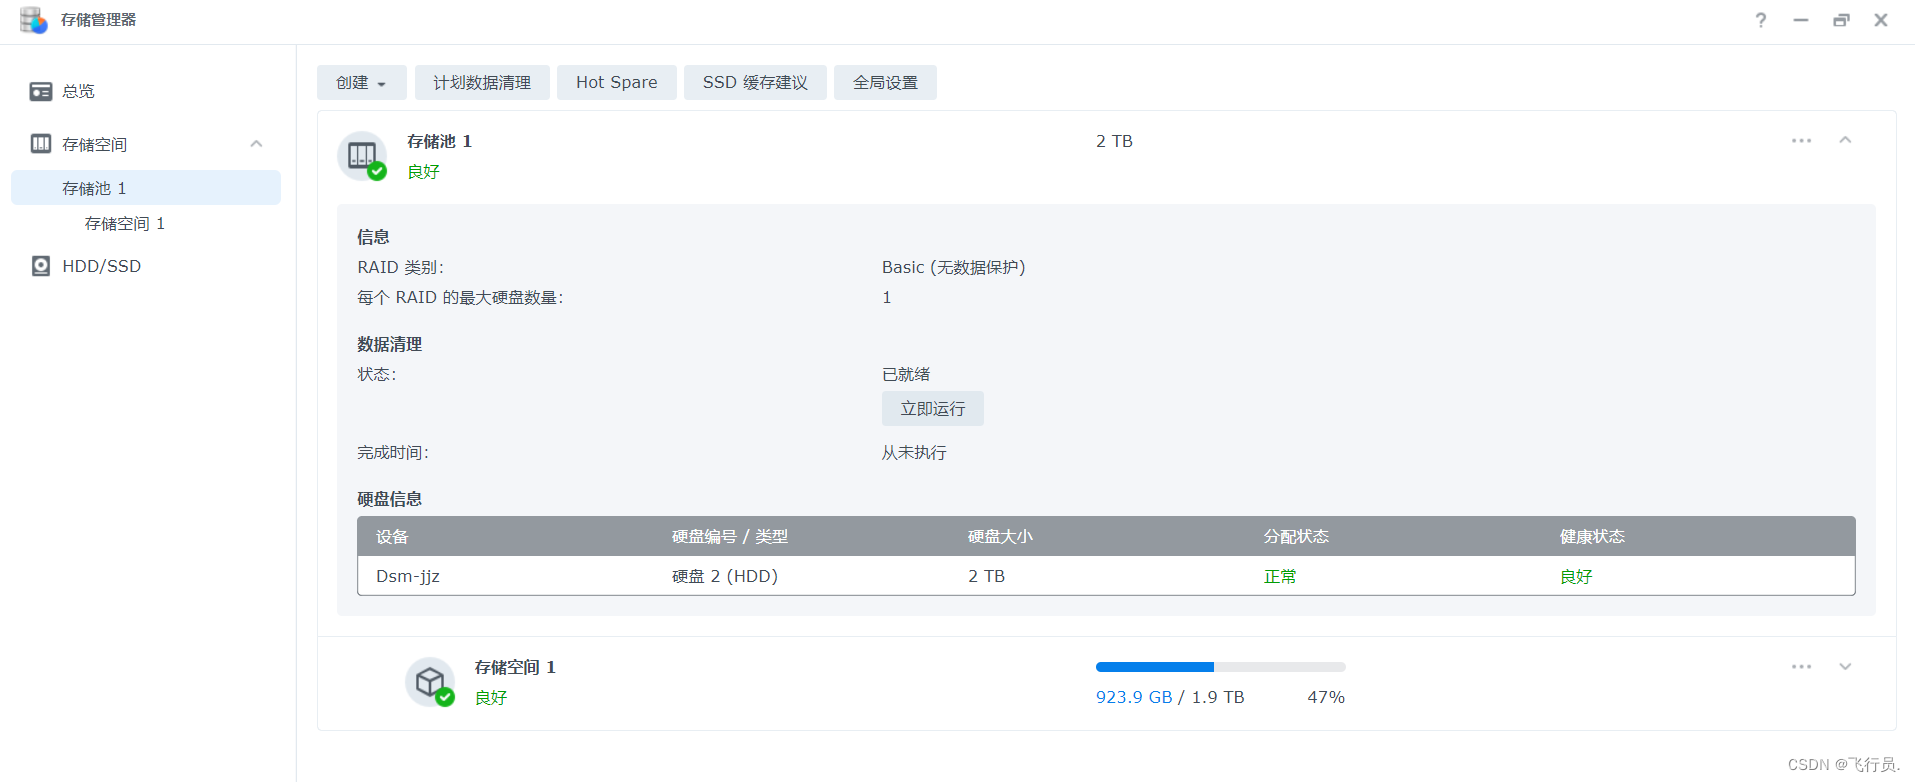Open the Hot Spare settings
The height and width of the screenshot is (782, 1915).
pos(616,83)
